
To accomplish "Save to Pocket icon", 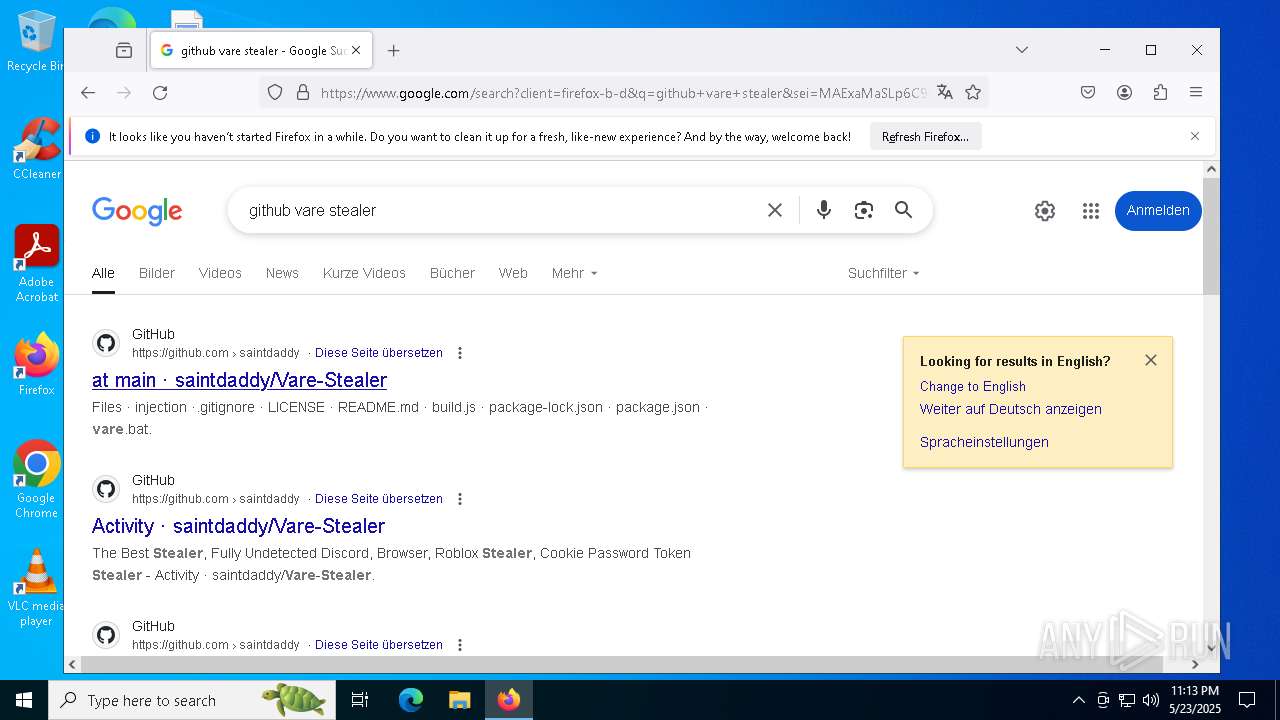I will pos(1088,92).
